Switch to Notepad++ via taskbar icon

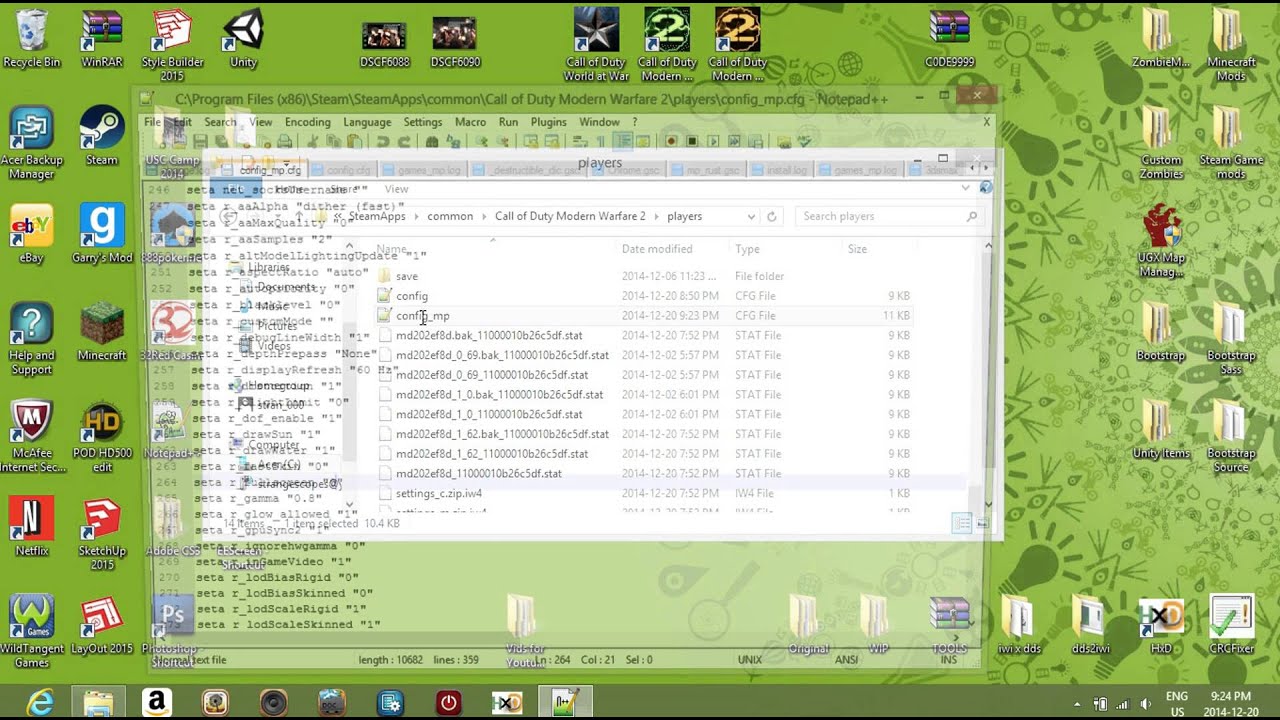coord(566,703)
